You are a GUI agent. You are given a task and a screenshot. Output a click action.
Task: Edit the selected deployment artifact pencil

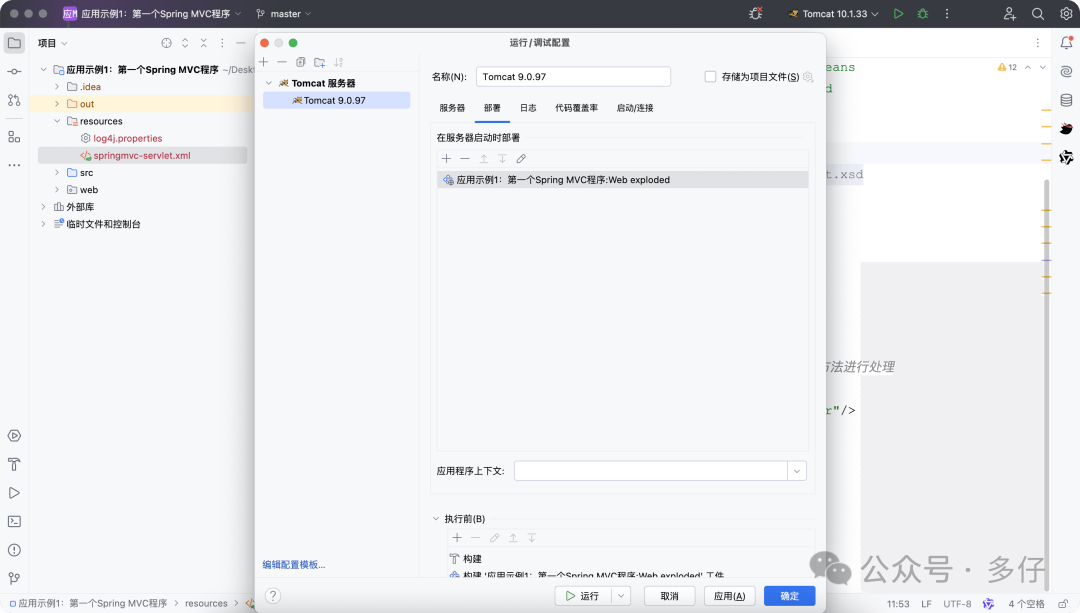point(521,158)
